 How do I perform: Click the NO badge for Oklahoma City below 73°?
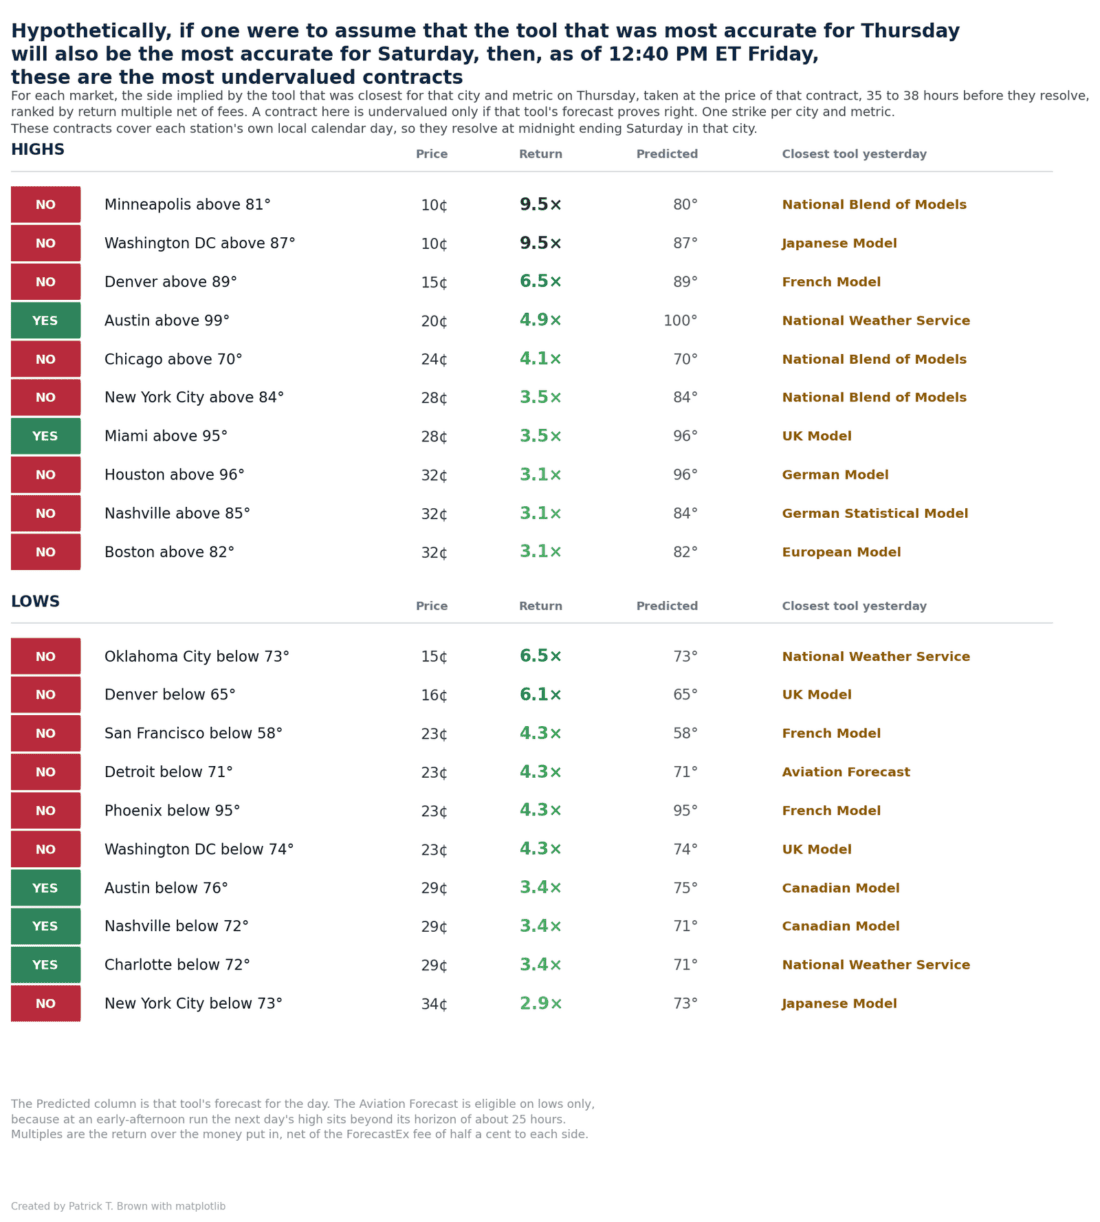pos(46,657)
